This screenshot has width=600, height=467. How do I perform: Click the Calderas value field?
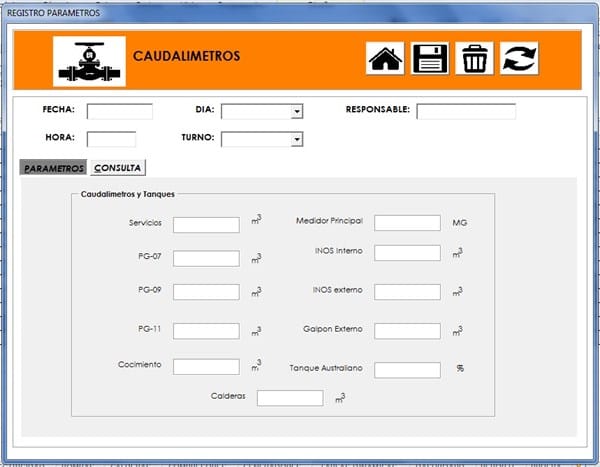coord(290,398)
